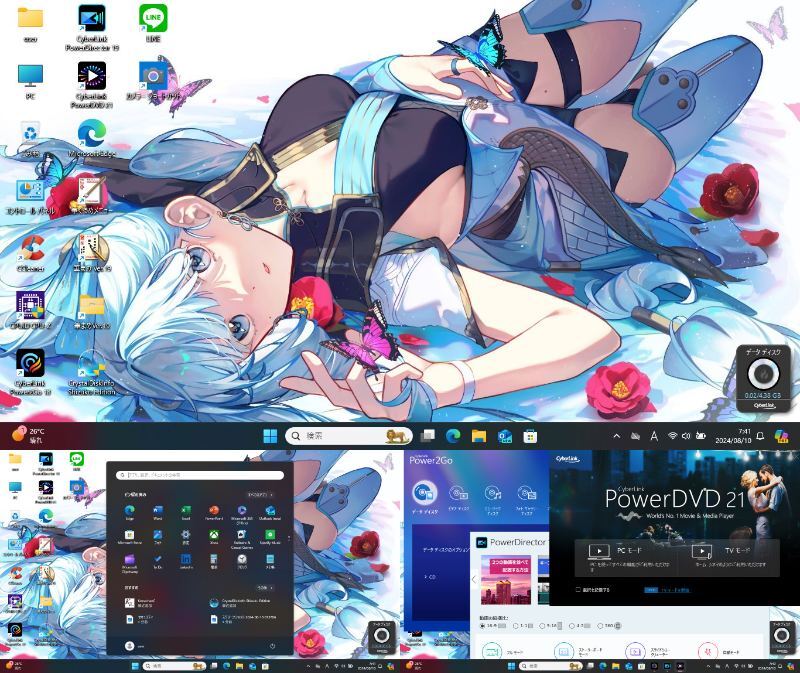Expand the More button beside Recommended in Start
Image resolution: width=800 pixels, height=673 pixels.
point(264,588)
